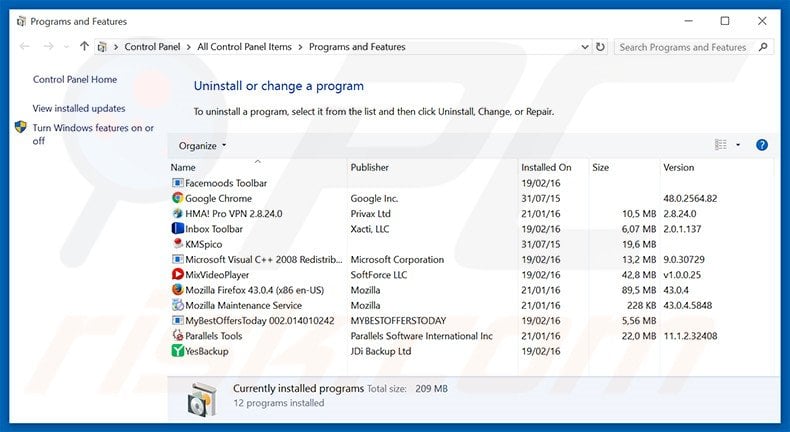Screen dimensions: 790x432
Task: Click the Facemoods Toolbar program icon
Action: pos(177,183)
